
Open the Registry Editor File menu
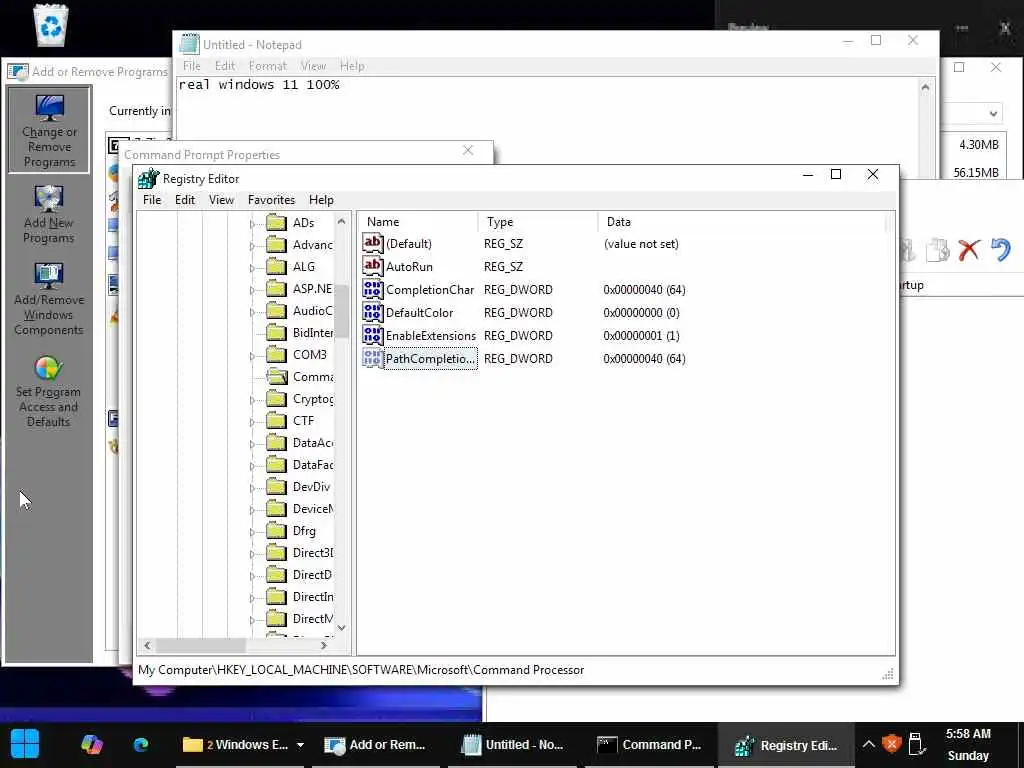pos(152,200)
